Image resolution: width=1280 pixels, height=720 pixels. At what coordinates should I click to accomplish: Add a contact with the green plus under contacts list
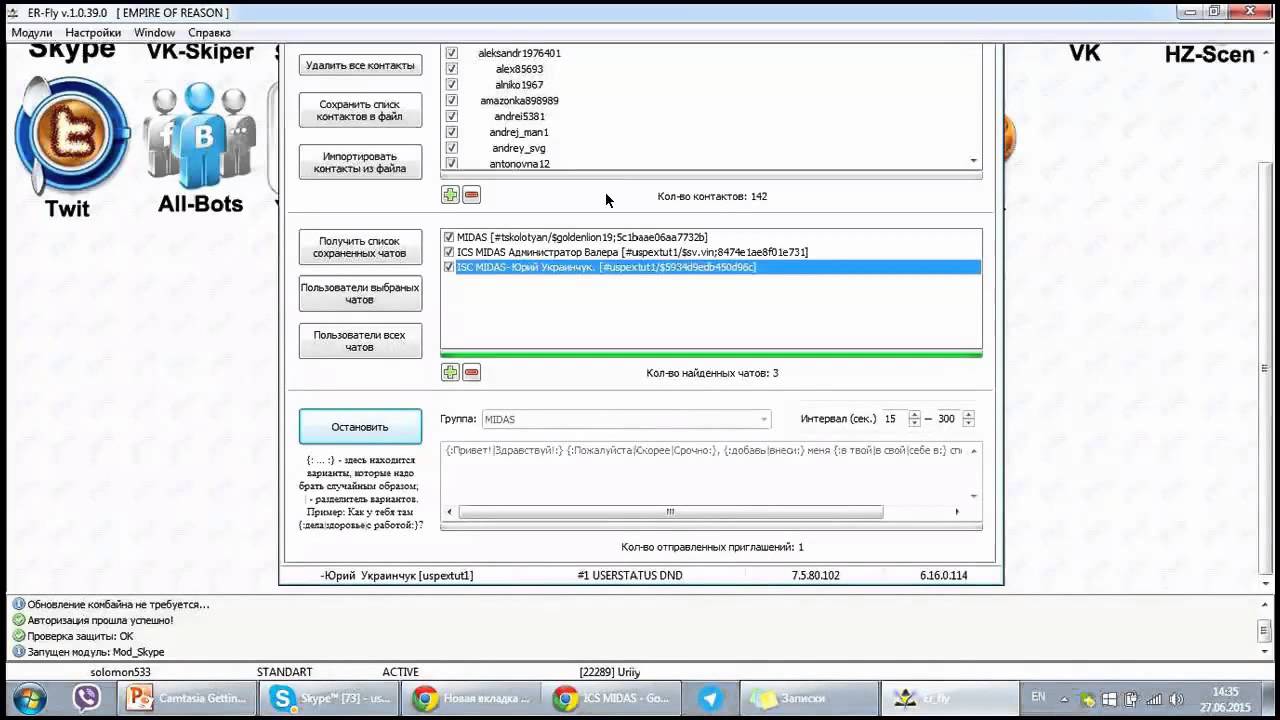click(x=450, y=195)
